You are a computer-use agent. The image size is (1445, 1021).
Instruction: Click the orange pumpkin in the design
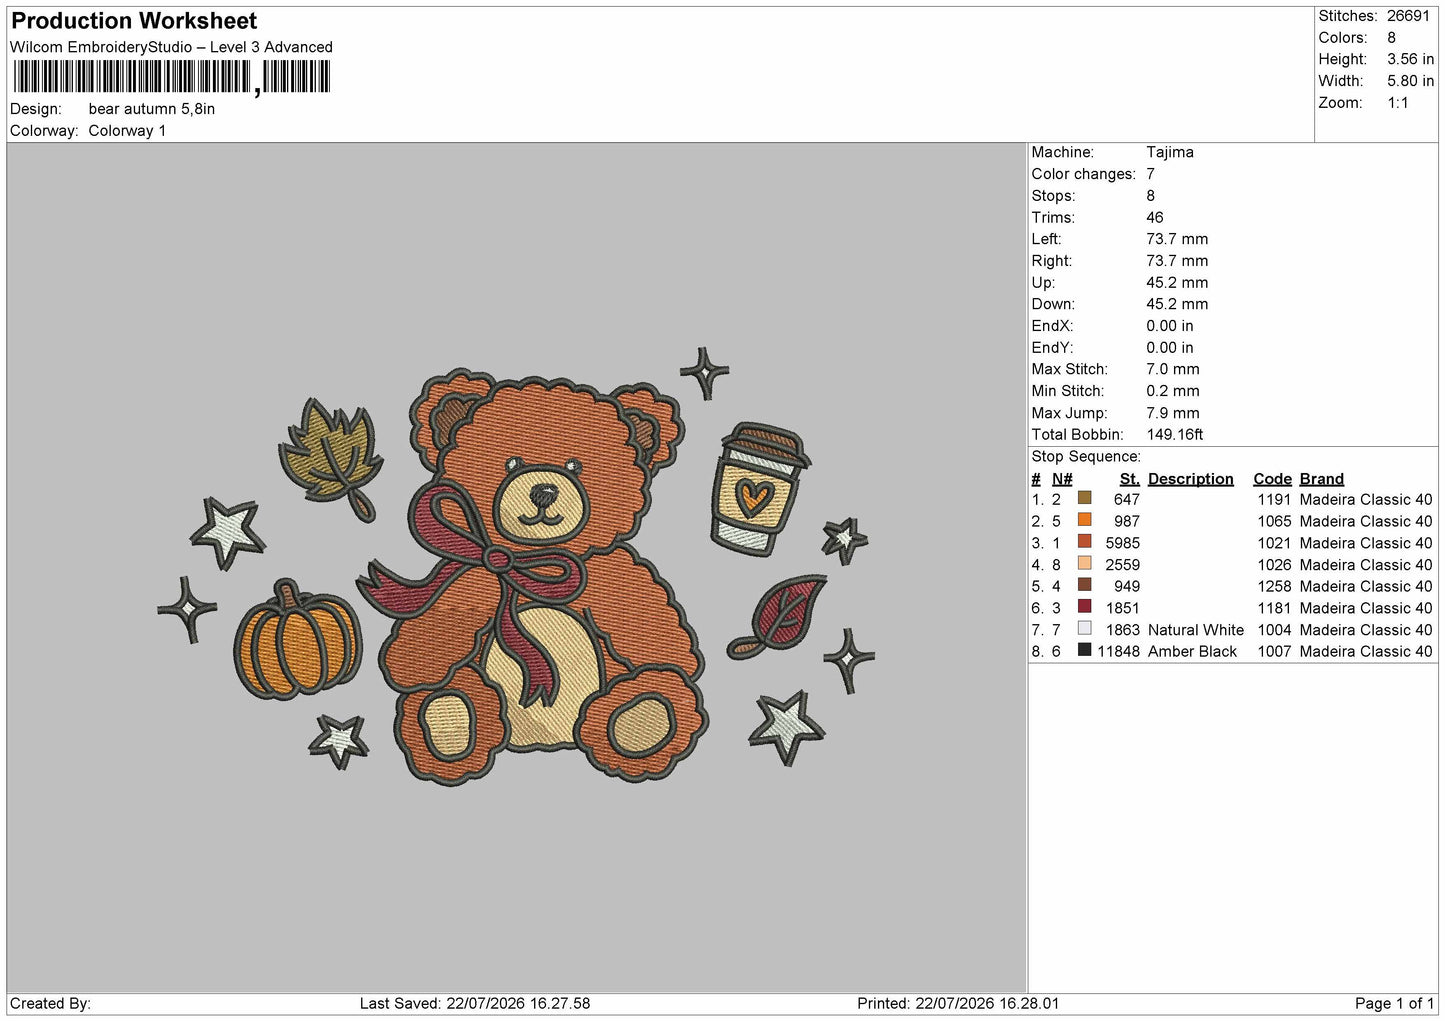pyautogui.click(x=297, y=640)
